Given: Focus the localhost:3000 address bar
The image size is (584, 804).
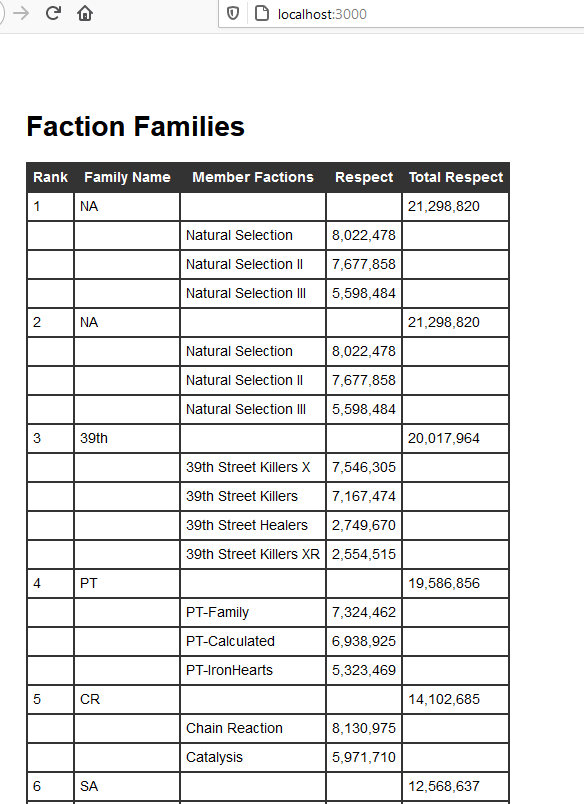Looking at the screenshot, I should click(x=400, y=14).
